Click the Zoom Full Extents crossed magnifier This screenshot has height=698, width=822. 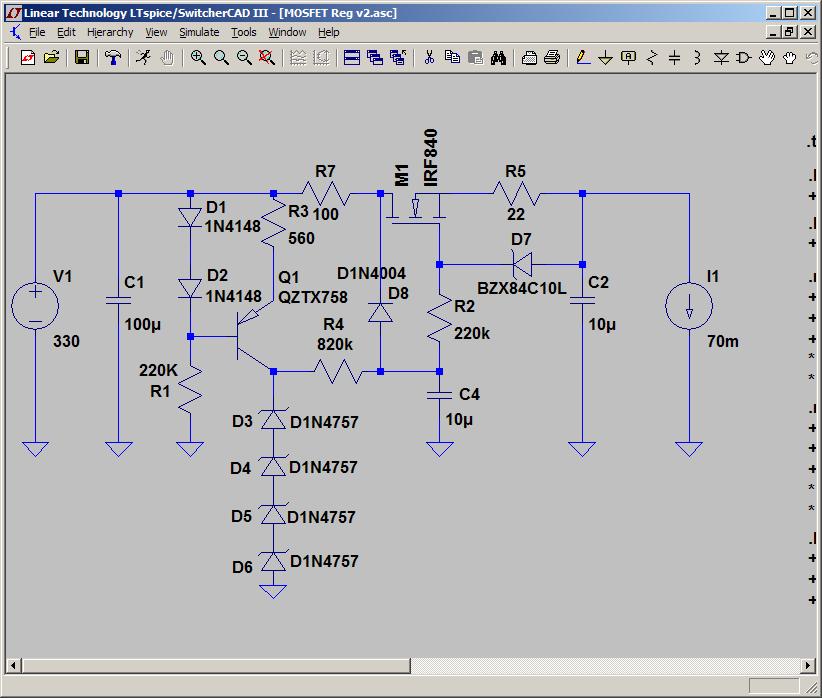267,57
